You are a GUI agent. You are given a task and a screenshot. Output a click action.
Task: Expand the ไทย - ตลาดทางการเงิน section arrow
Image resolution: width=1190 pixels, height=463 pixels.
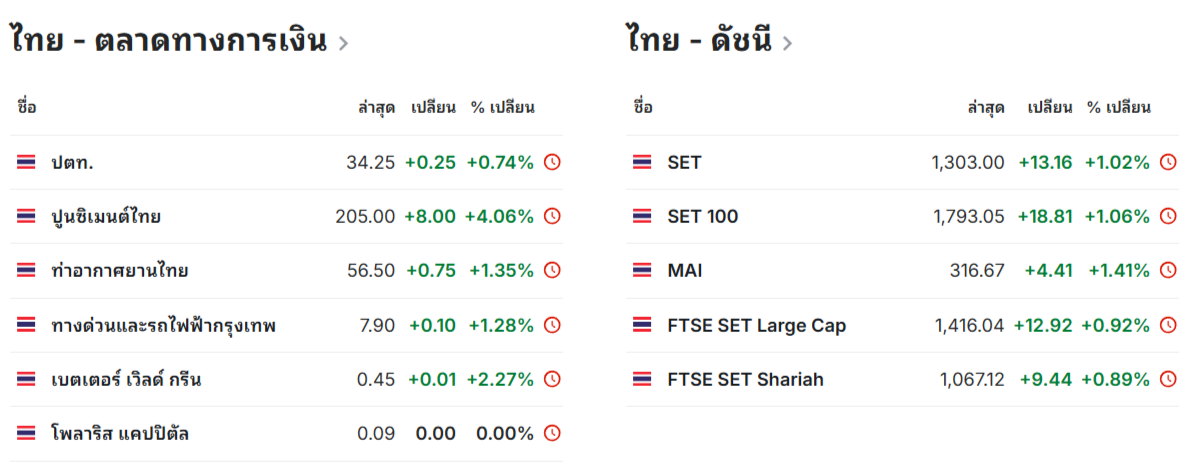pyautogui.click(x=343, y=43)
